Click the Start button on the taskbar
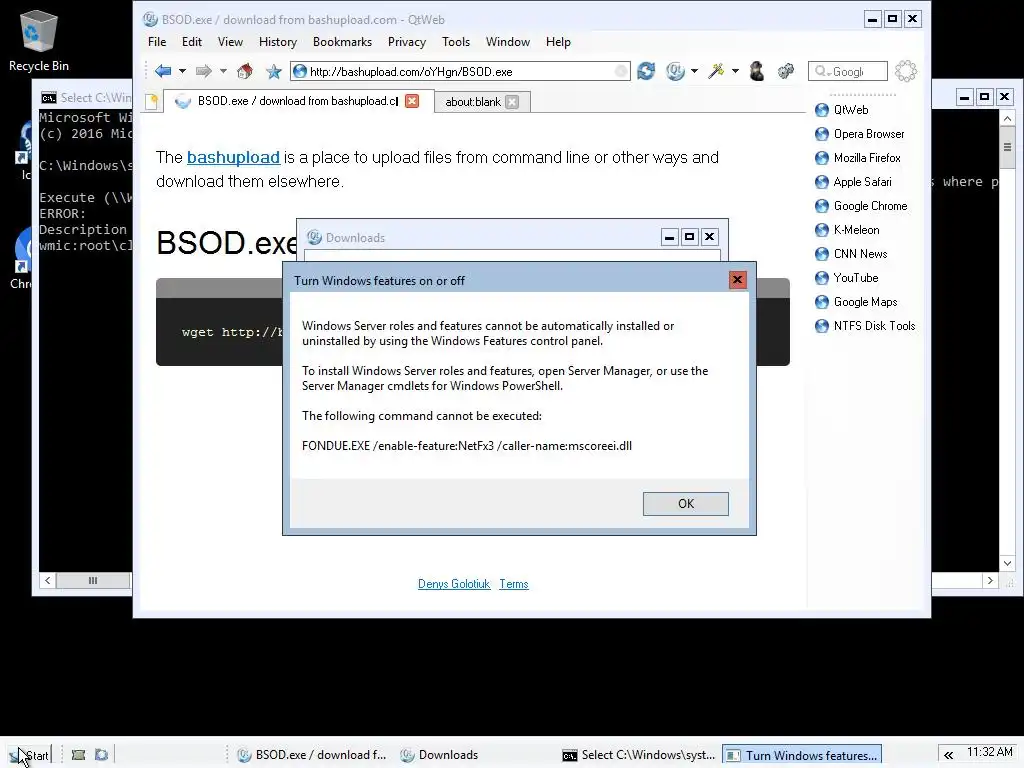This screenshot has width=1024, height=768. 29,755
